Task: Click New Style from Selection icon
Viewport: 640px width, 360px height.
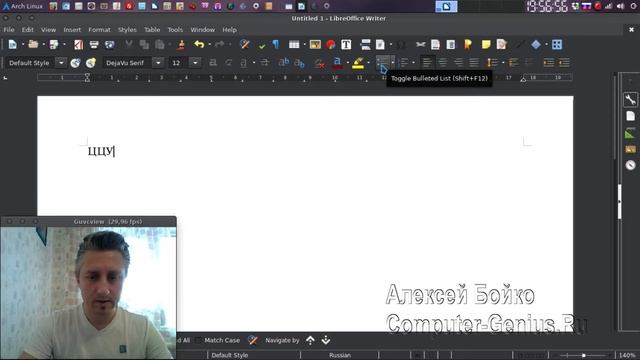Action: [91, 62]
